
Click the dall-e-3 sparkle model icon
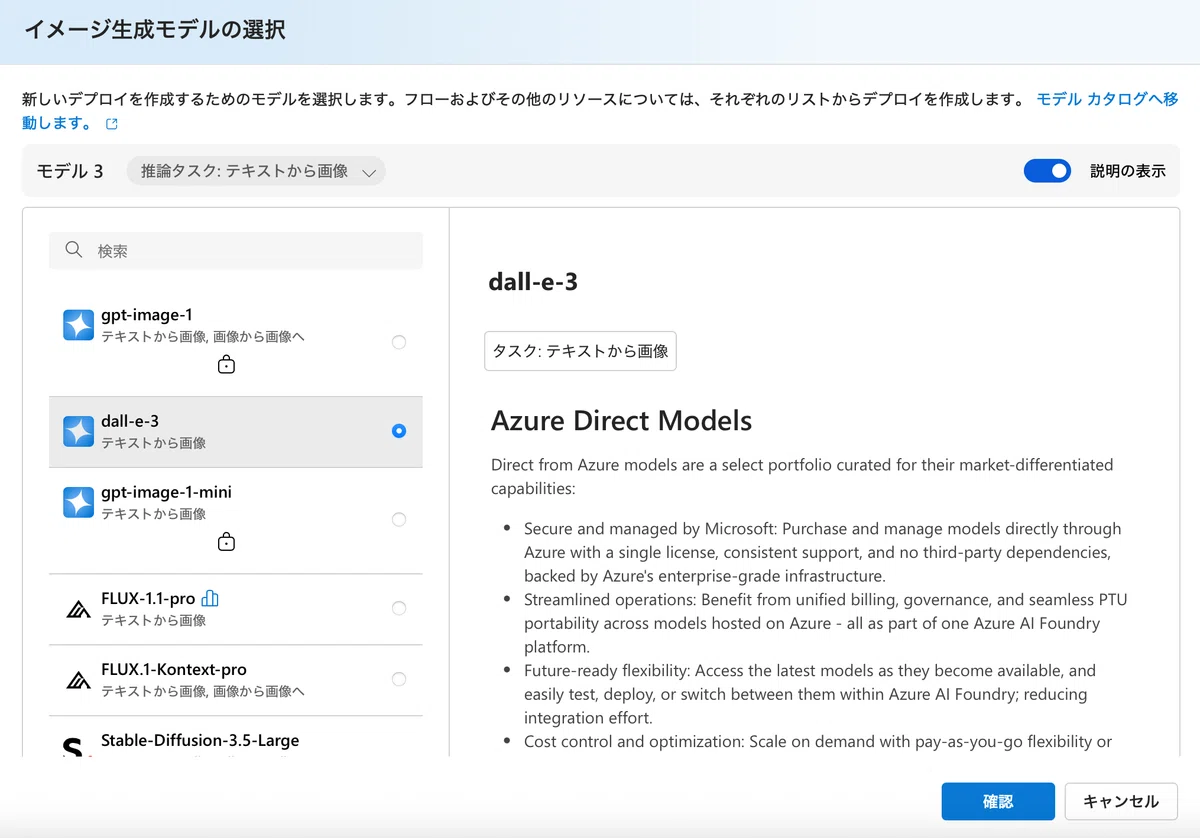point(78,431)
